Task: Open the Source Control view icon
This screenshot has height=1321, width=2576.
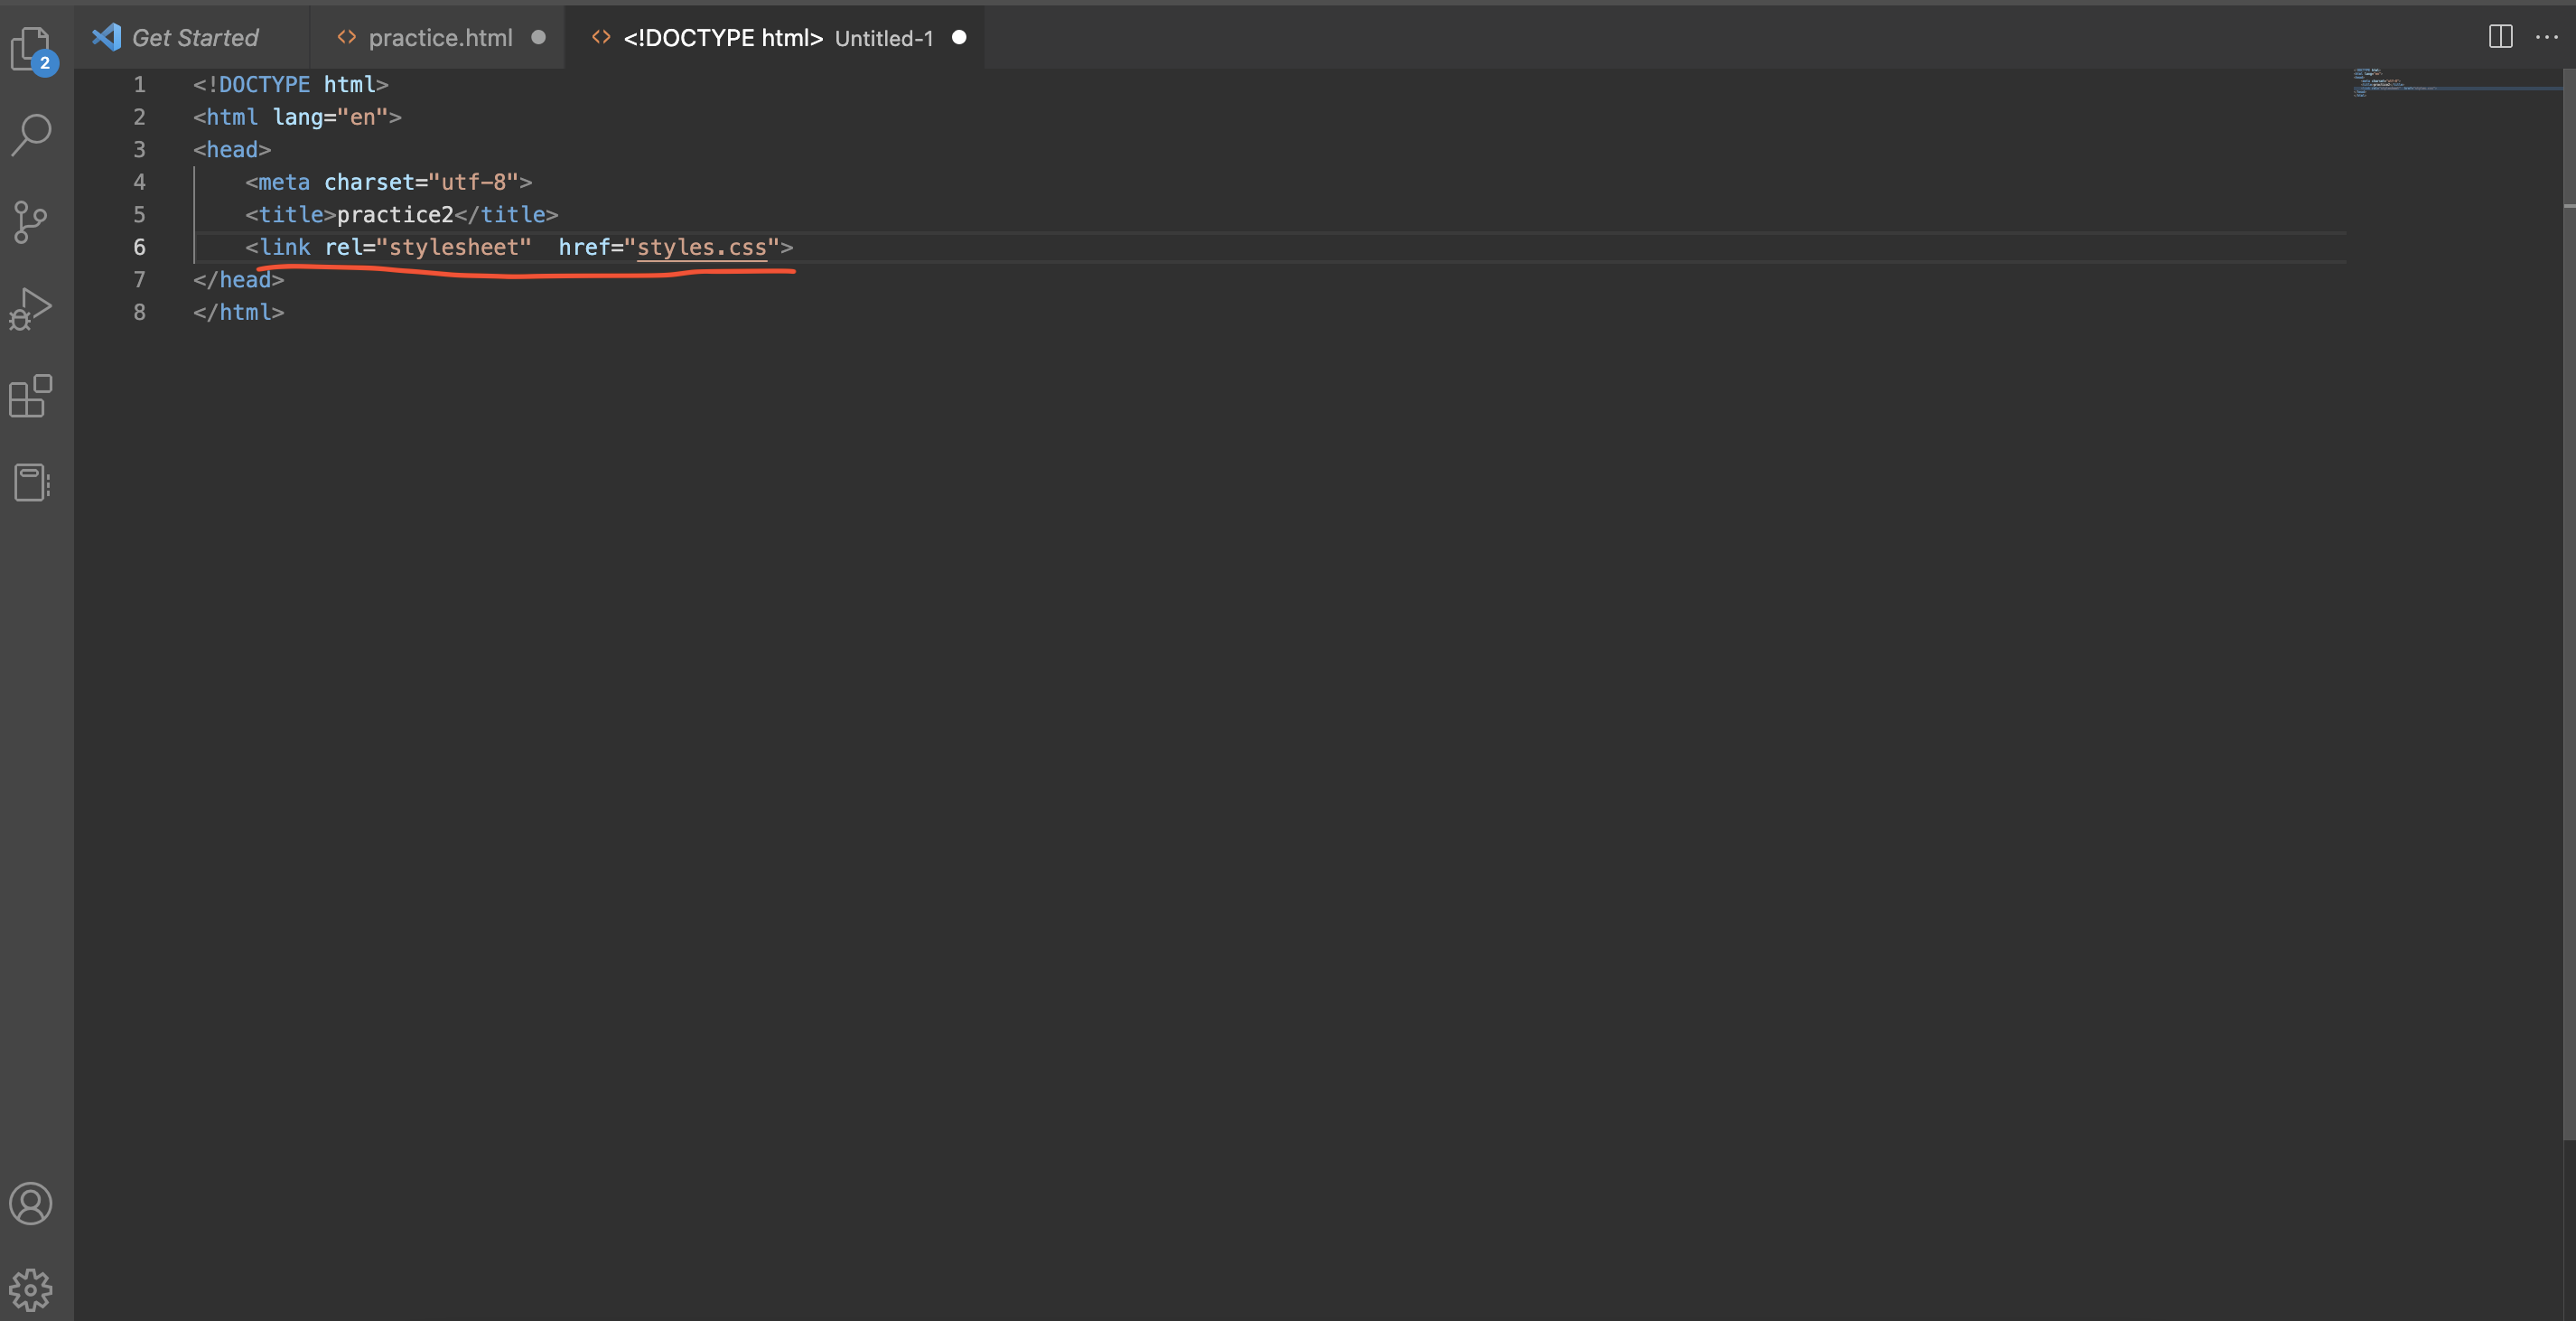Action: [31, 222]
